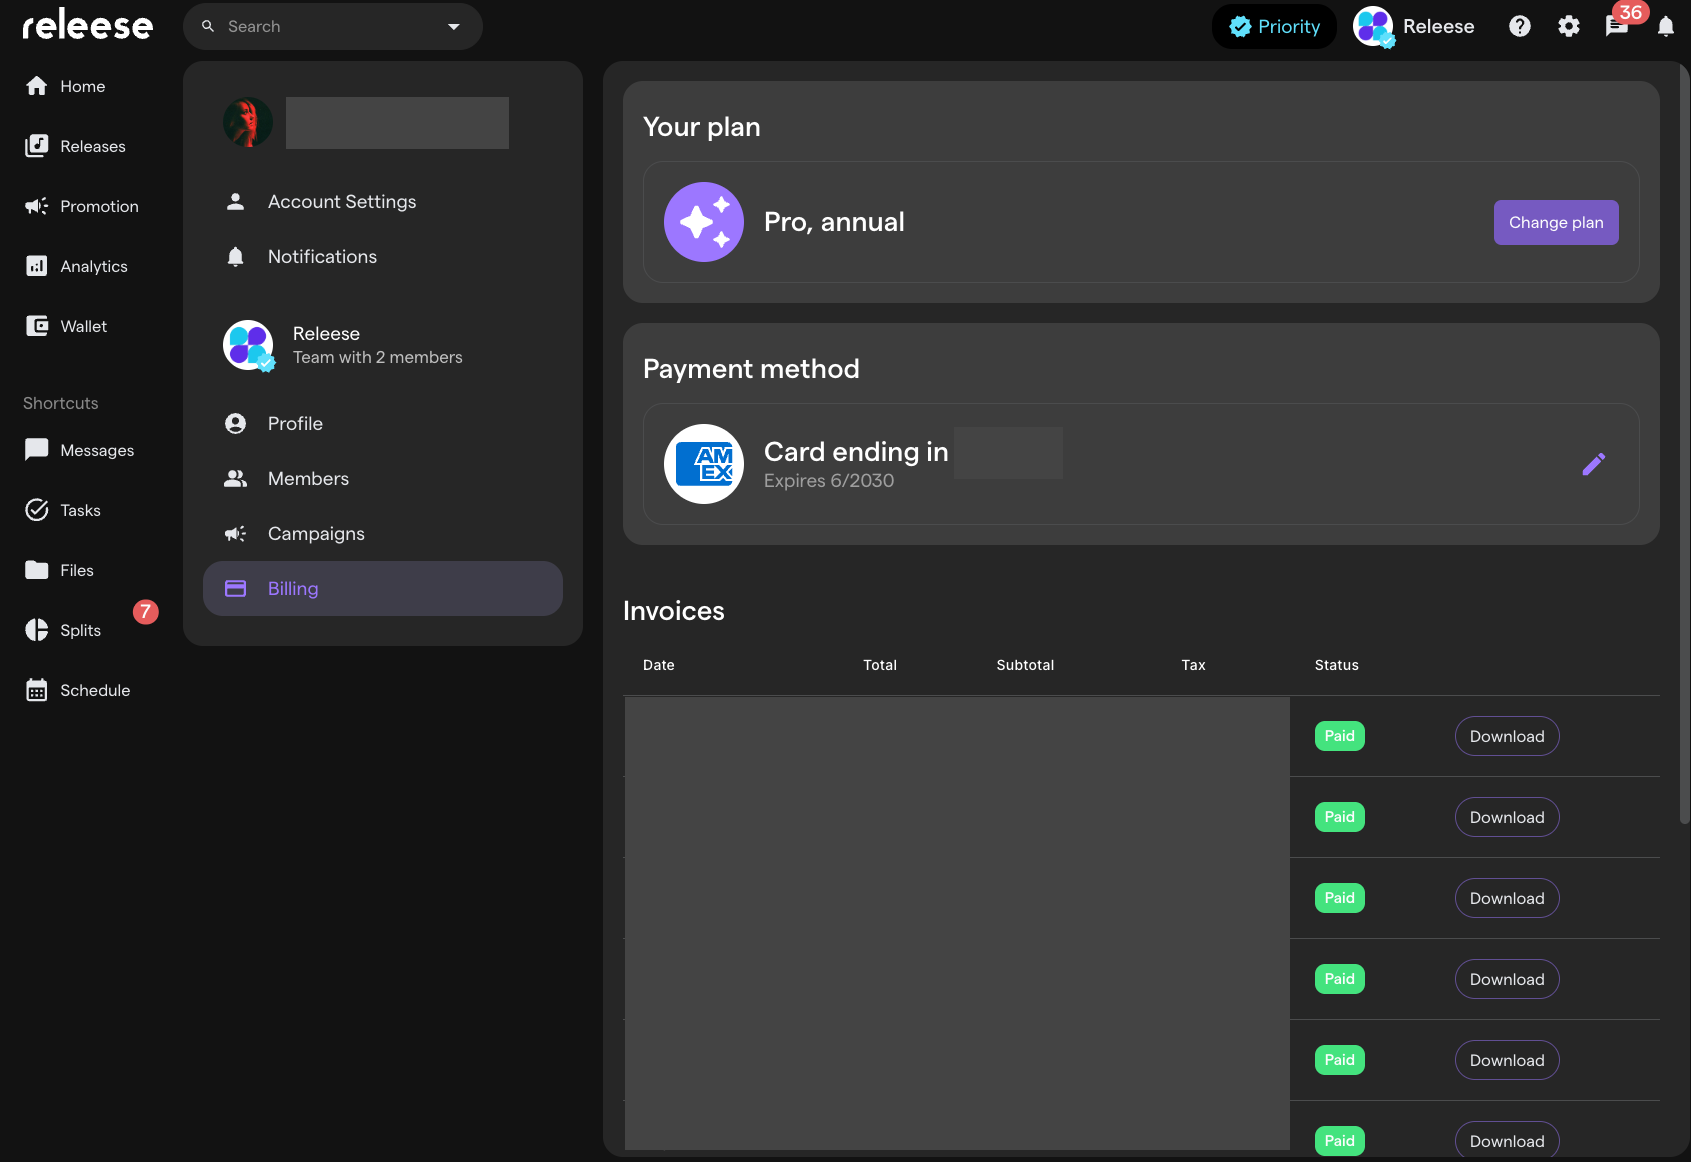The image size is (1691, 1162).
Task: Click the red 7 badge on Splits
Action: (x=146, y=612)
